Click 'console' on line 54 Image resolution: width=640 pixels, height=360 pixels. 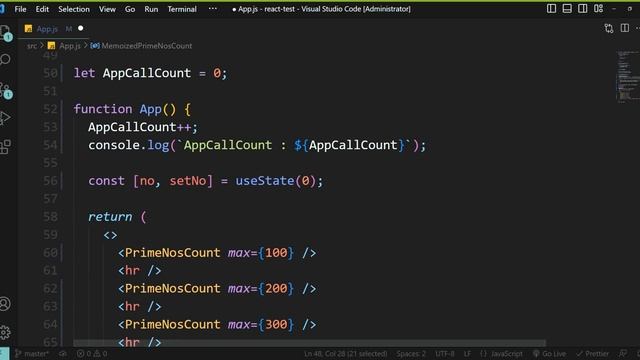coord(114,145)
